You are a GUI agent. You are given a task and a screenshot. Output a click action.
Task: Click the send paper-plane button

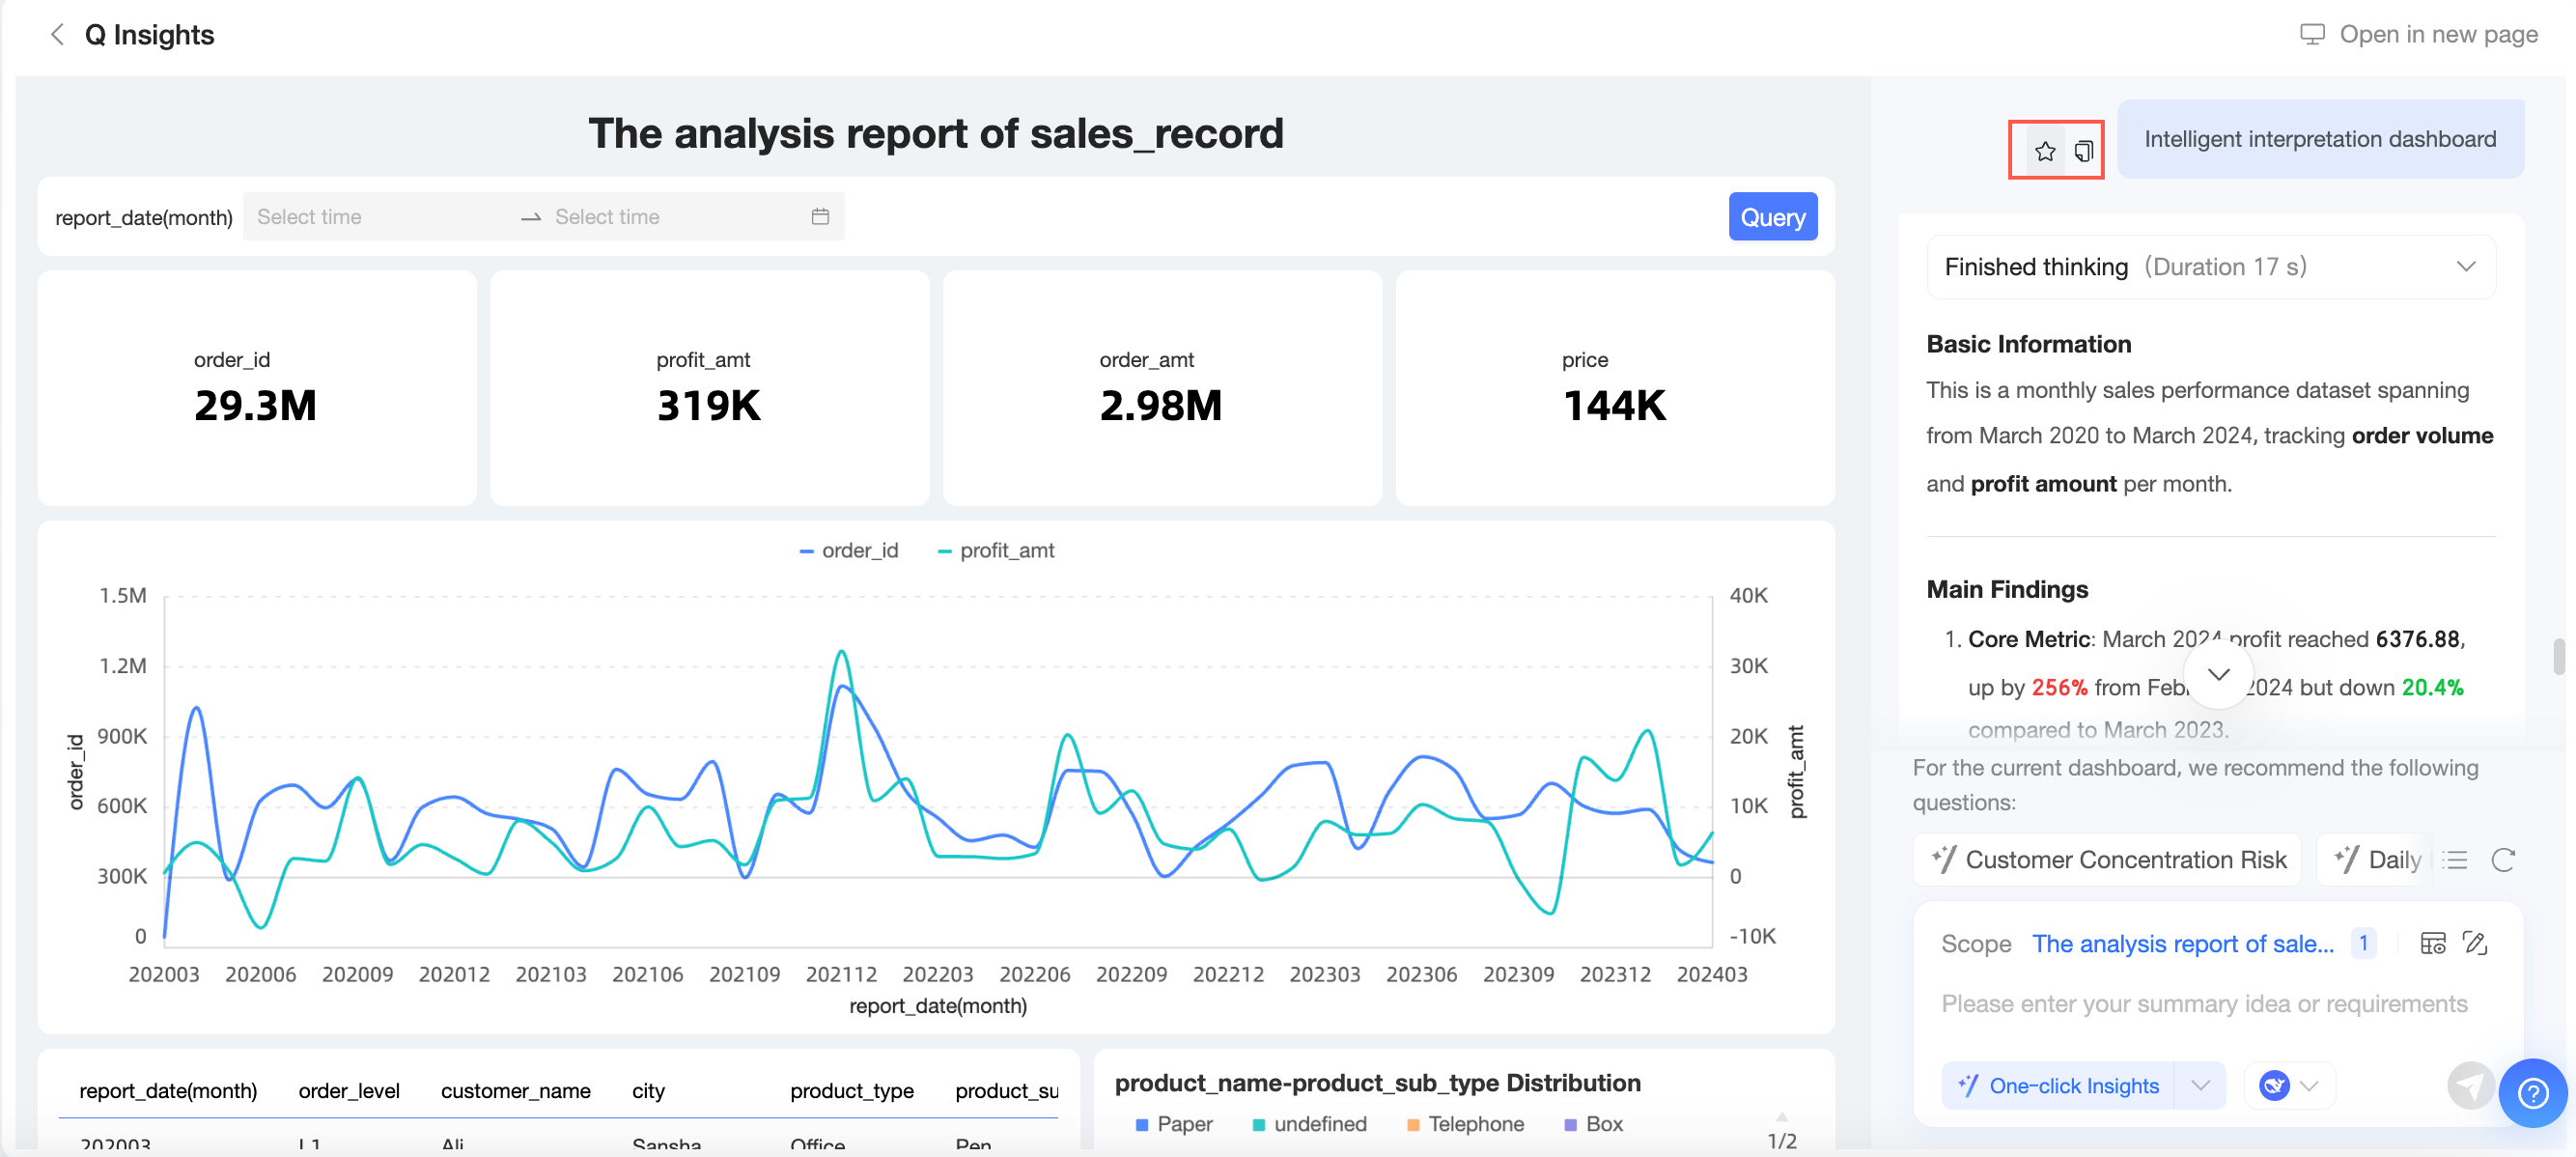coord(2470,1086)
